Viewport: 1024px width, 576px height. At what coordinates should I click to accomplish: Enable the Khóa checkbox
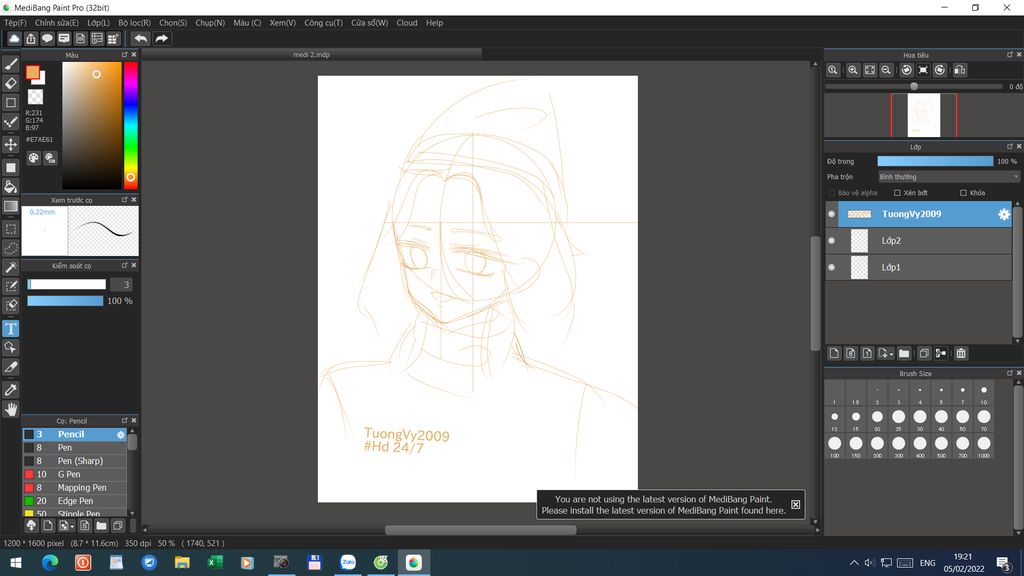click(x=963, y=193)
